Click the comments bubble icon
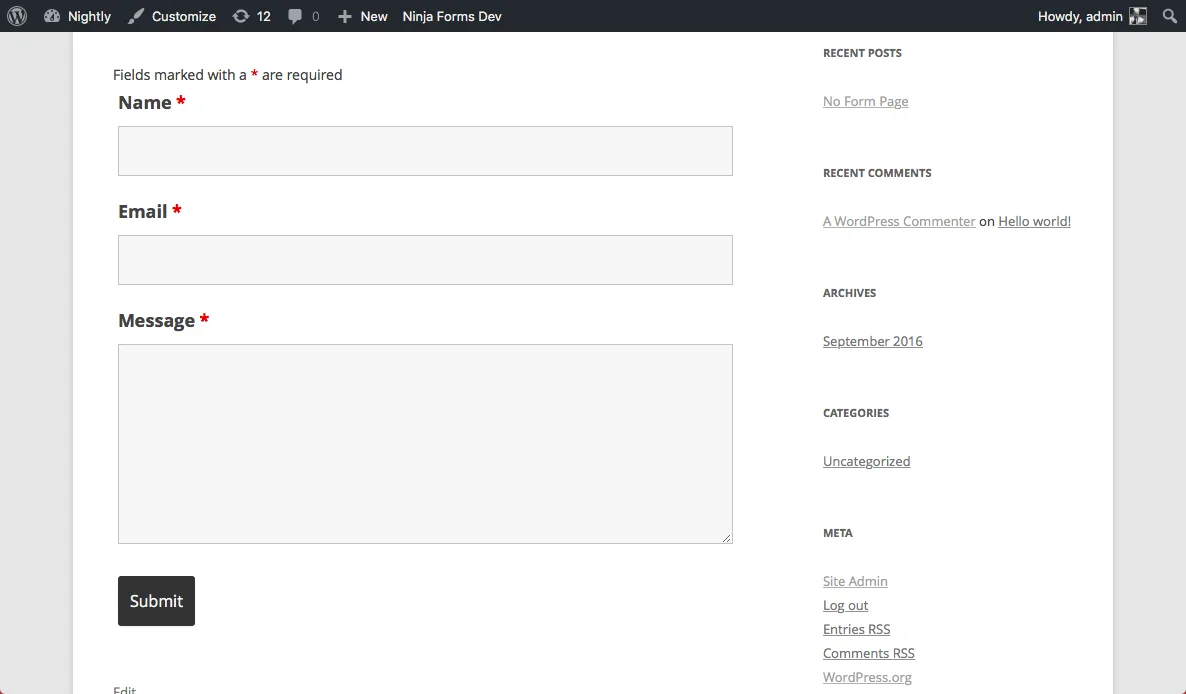The image size is (1186, 694). coord(295,15)
